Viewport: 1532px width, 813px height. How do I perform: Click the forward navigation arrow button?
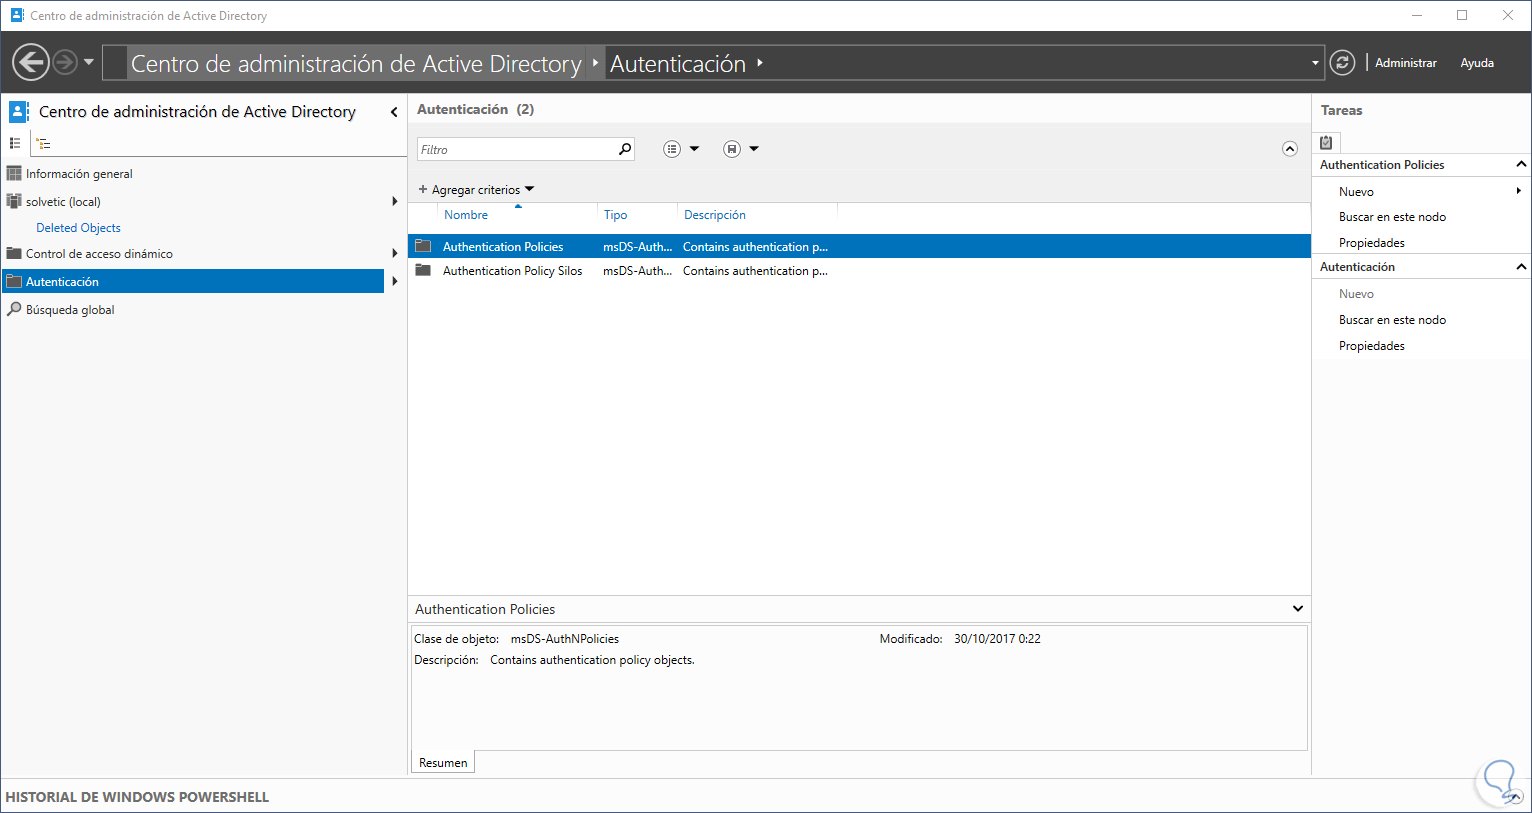[64, 63]
